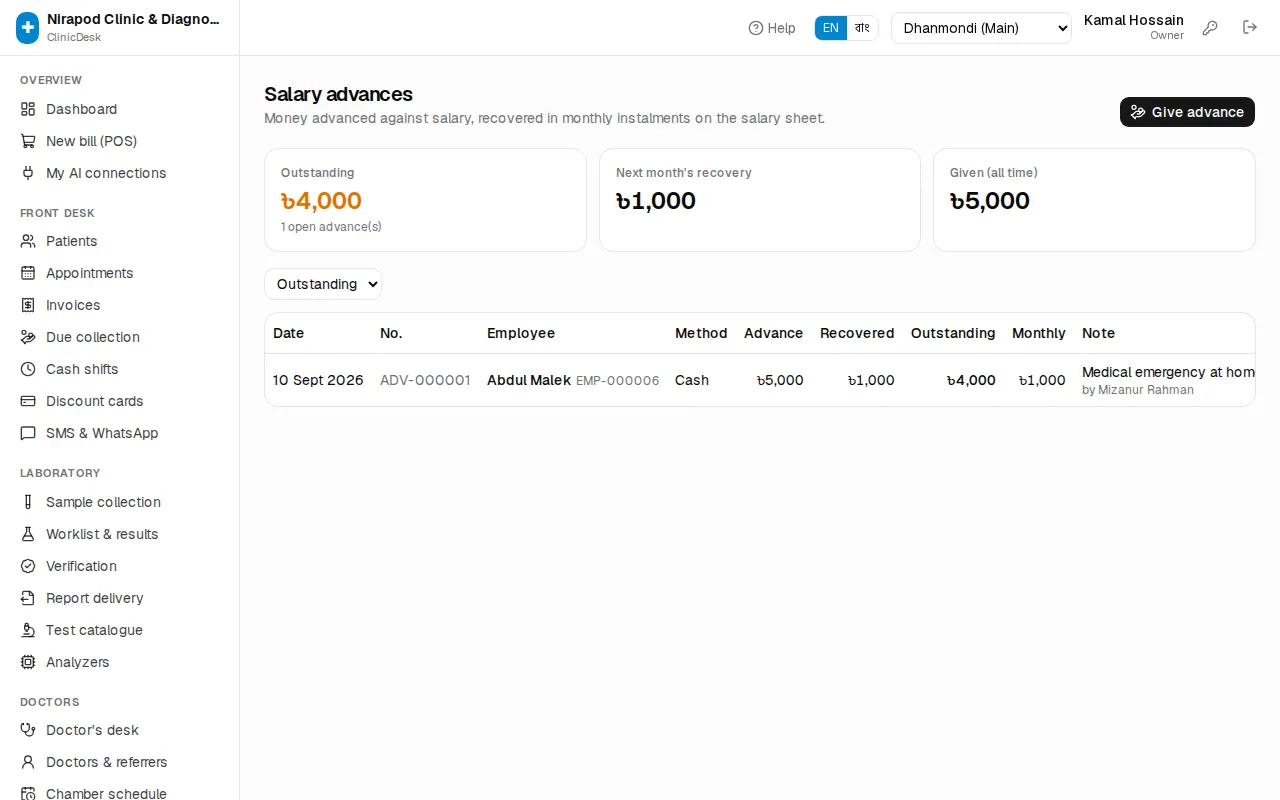Open the Dhanmondi (Main) branch dropdown
This screenshot has width=1280, height=800.
click(981, 28)
